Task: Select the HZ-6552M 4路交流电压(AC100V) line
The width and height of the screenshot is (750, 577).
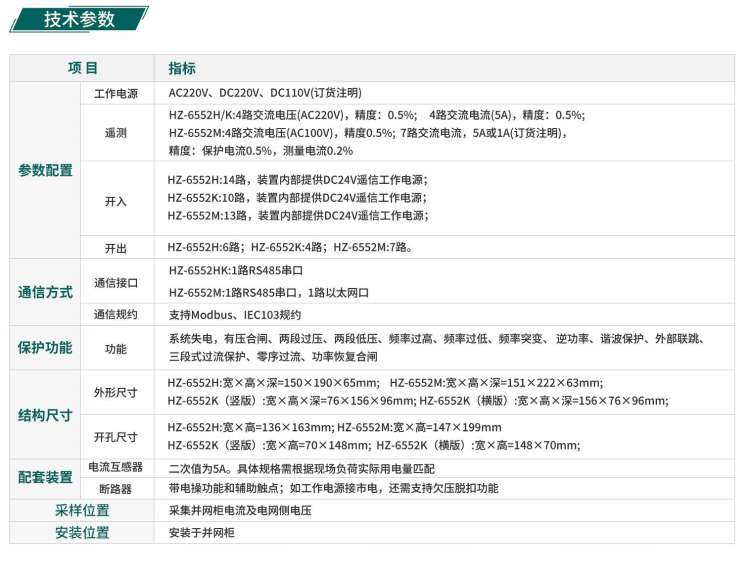Action: (368, 133)
